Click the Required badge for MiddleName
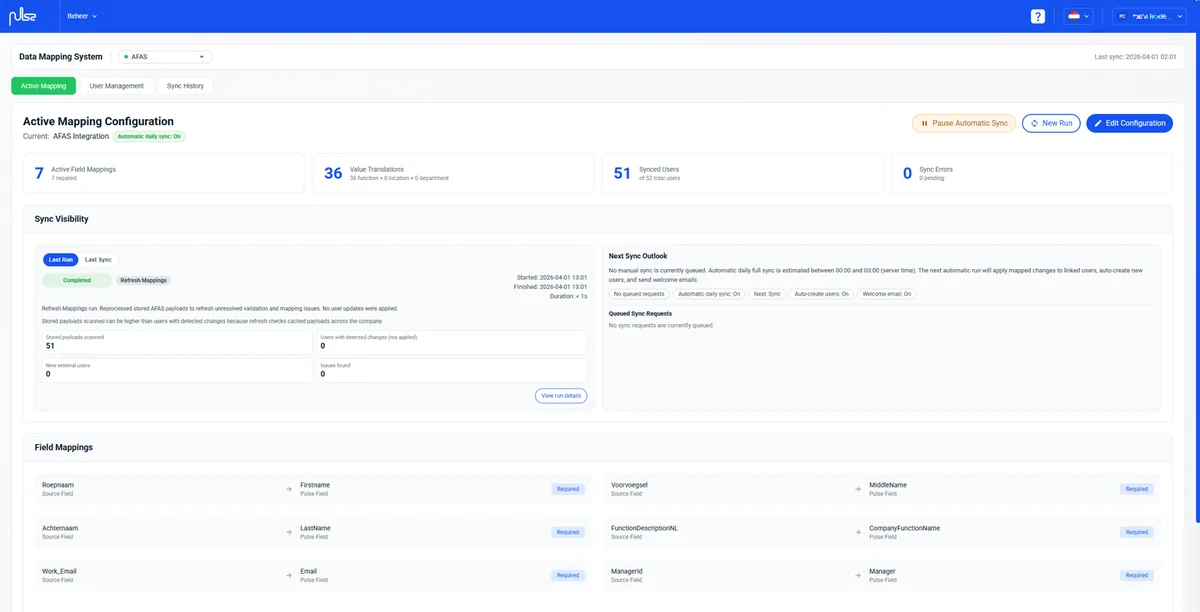Screen dimensions: 1200x612 click(x=1137, y=489)
